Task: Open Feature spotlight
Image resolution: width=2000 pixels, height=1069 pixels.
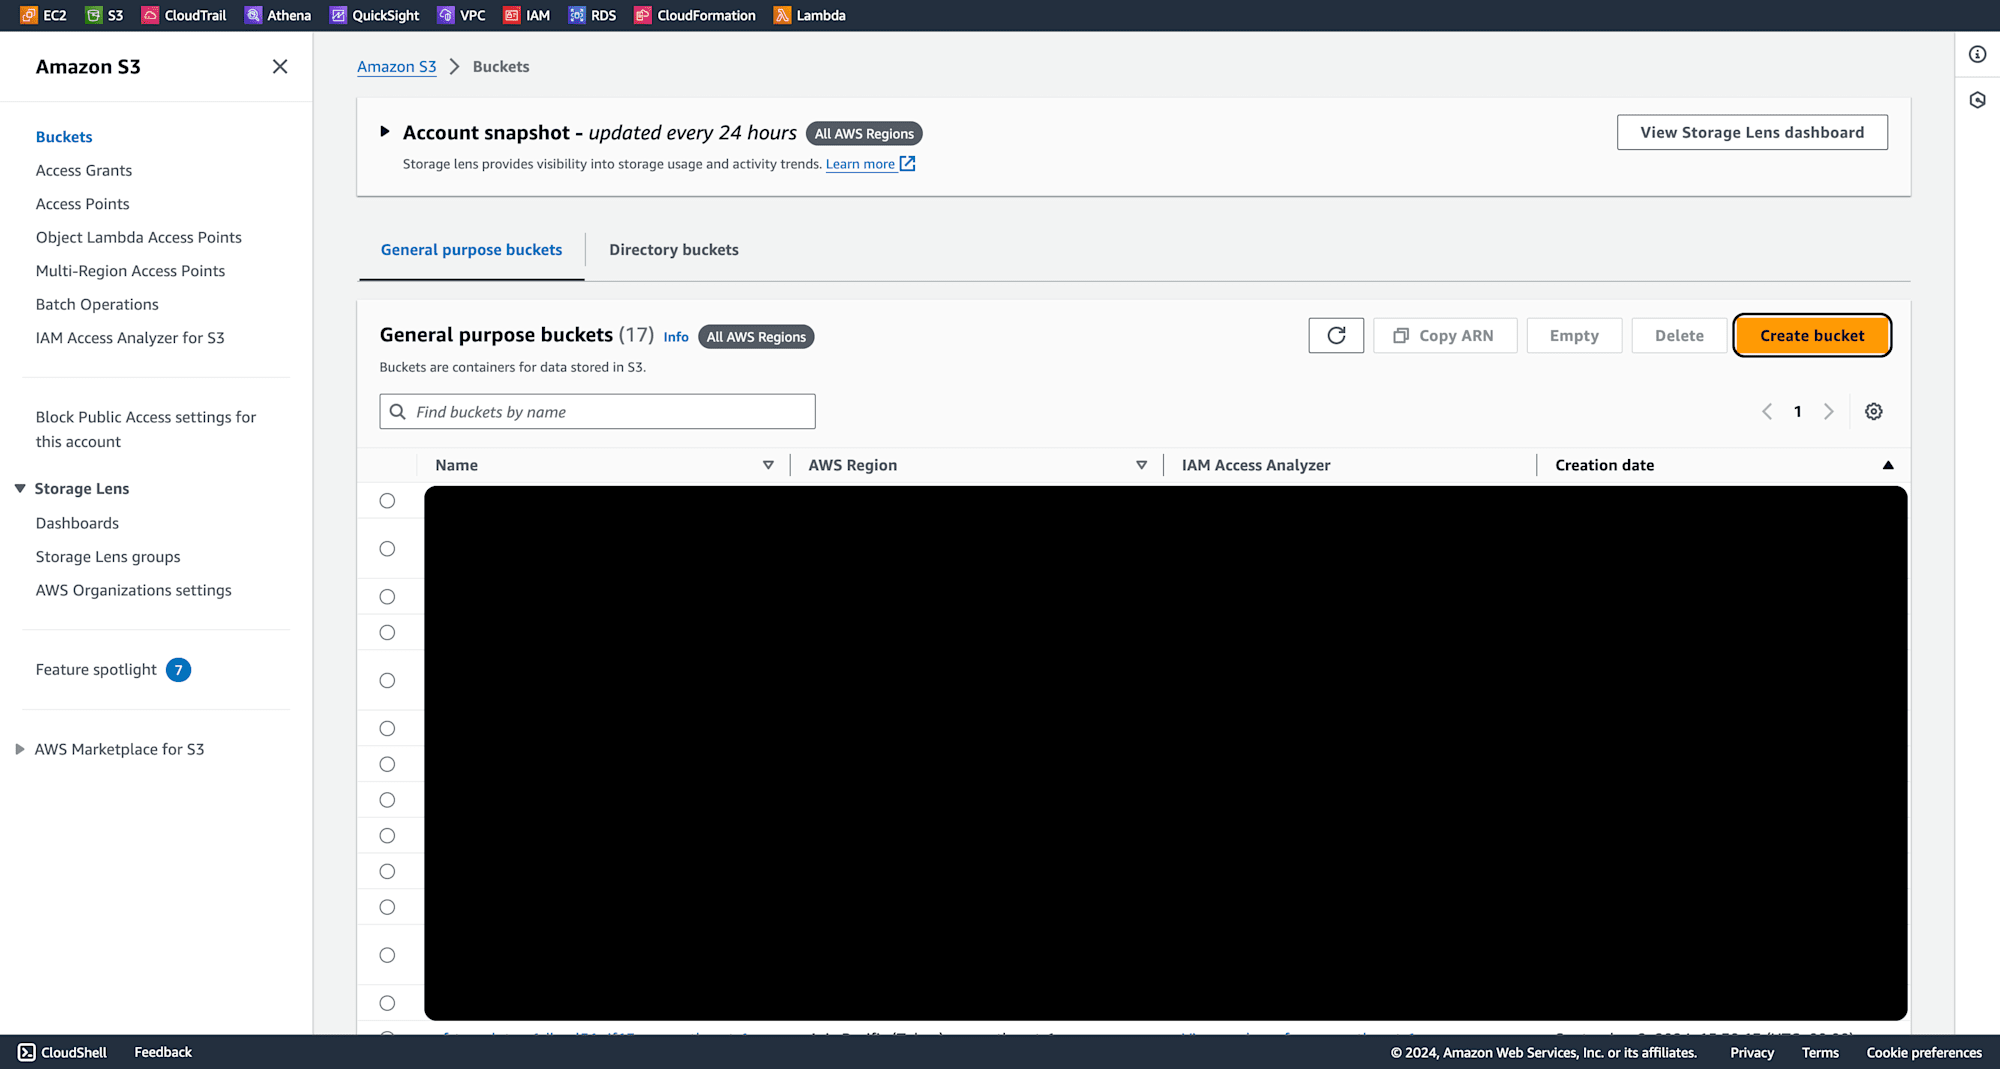Action: [96, 670]
